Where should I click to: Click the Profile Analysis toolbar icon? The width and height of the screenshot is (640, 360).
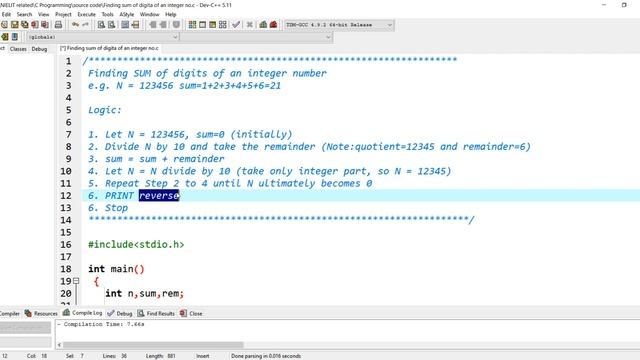(x=263, y=25)
